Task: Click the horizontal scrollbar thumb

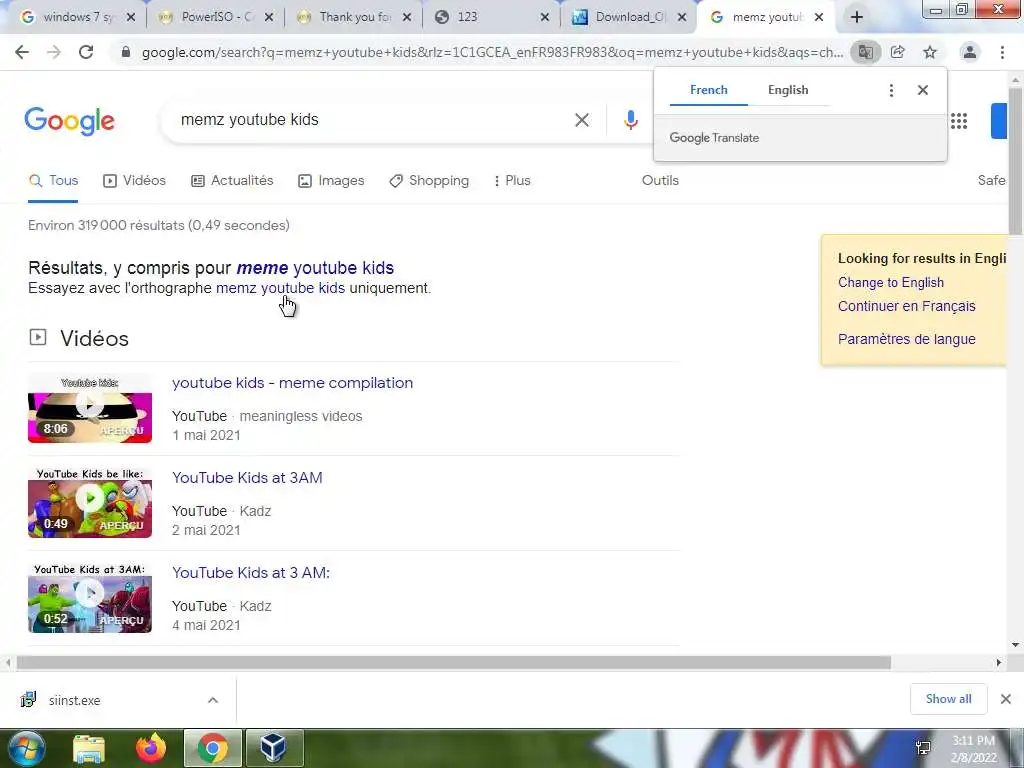Action: coord(453,663)
